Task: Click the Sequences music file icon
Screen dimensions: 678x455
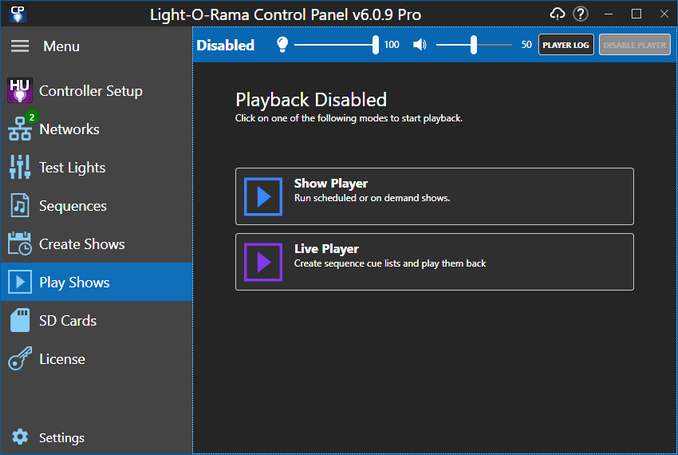Action: (x=20, y=205)
